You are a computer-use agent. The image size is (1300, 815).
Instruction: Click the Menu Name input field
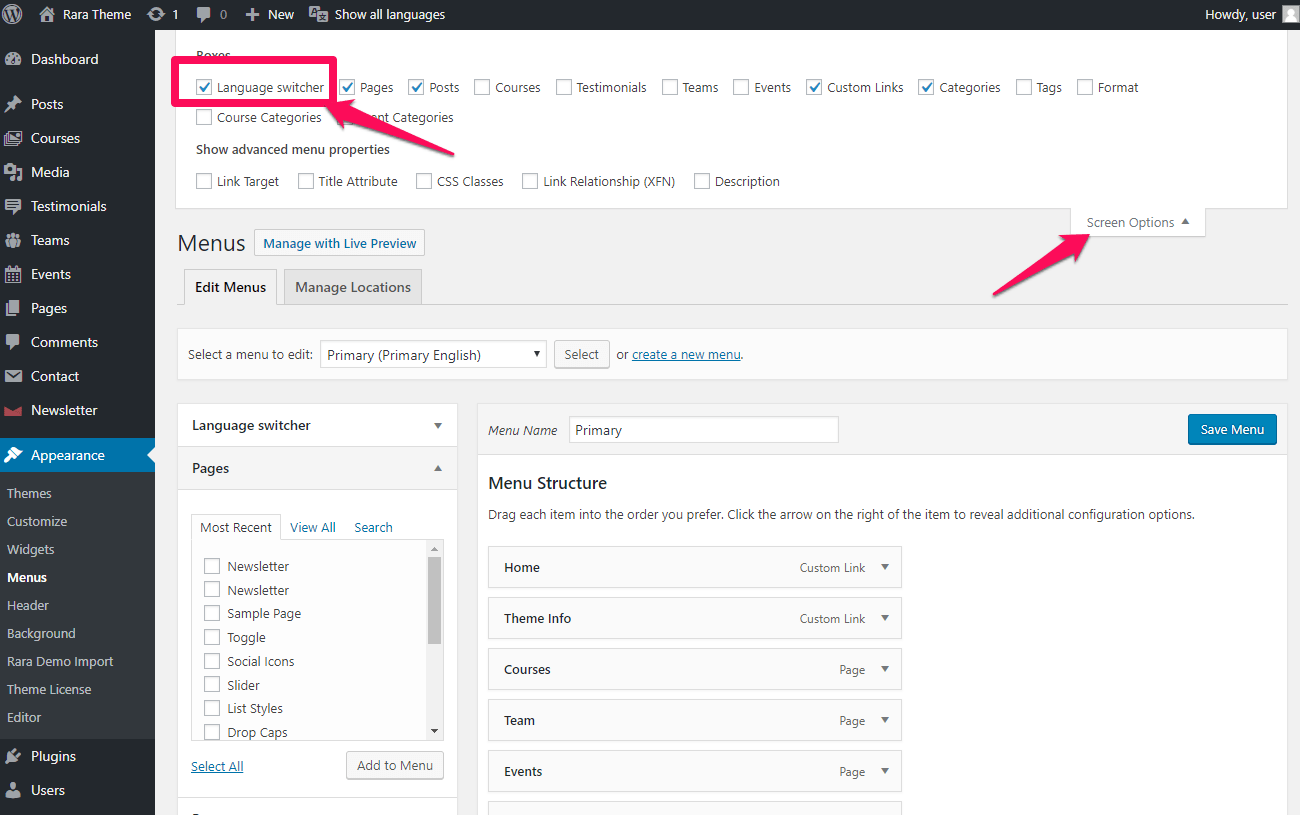tap(703, 430)
